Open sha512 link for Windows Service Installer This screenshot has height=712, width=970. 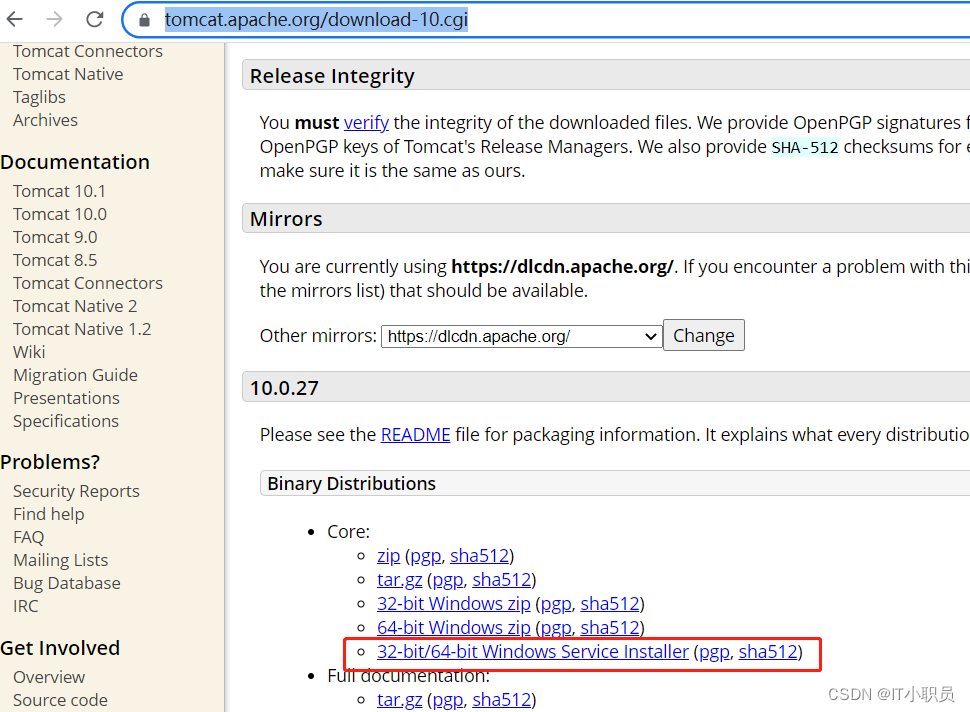768,651
